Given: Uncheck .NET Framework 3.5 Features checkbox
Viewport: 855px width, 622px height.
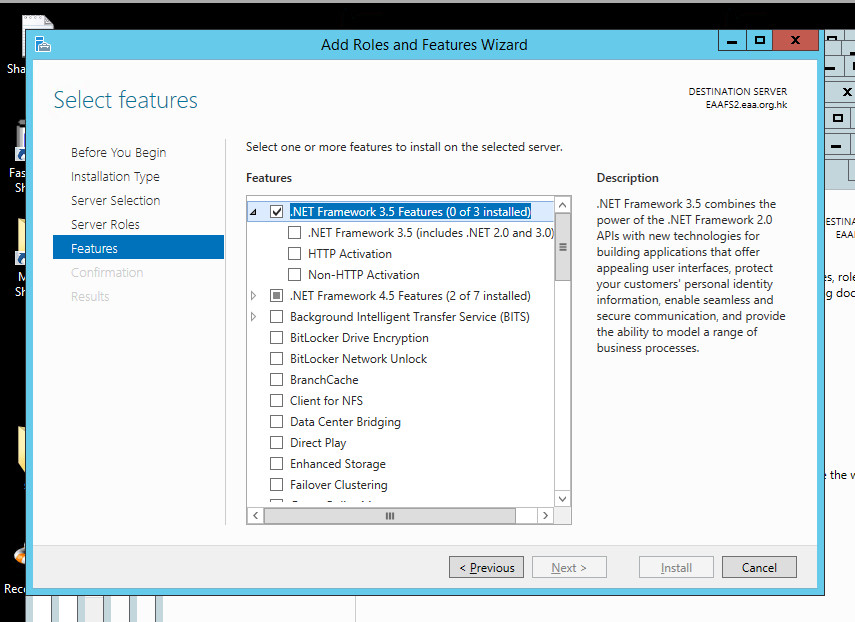Looking at the screenshot, I should click(x=276, y=212).
